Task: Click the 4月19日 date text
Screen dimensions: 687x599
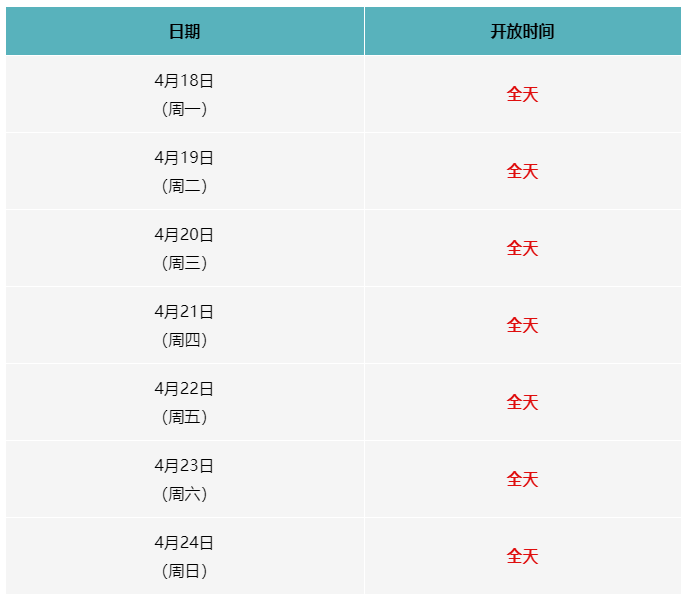Action: (x=184, y=158)
